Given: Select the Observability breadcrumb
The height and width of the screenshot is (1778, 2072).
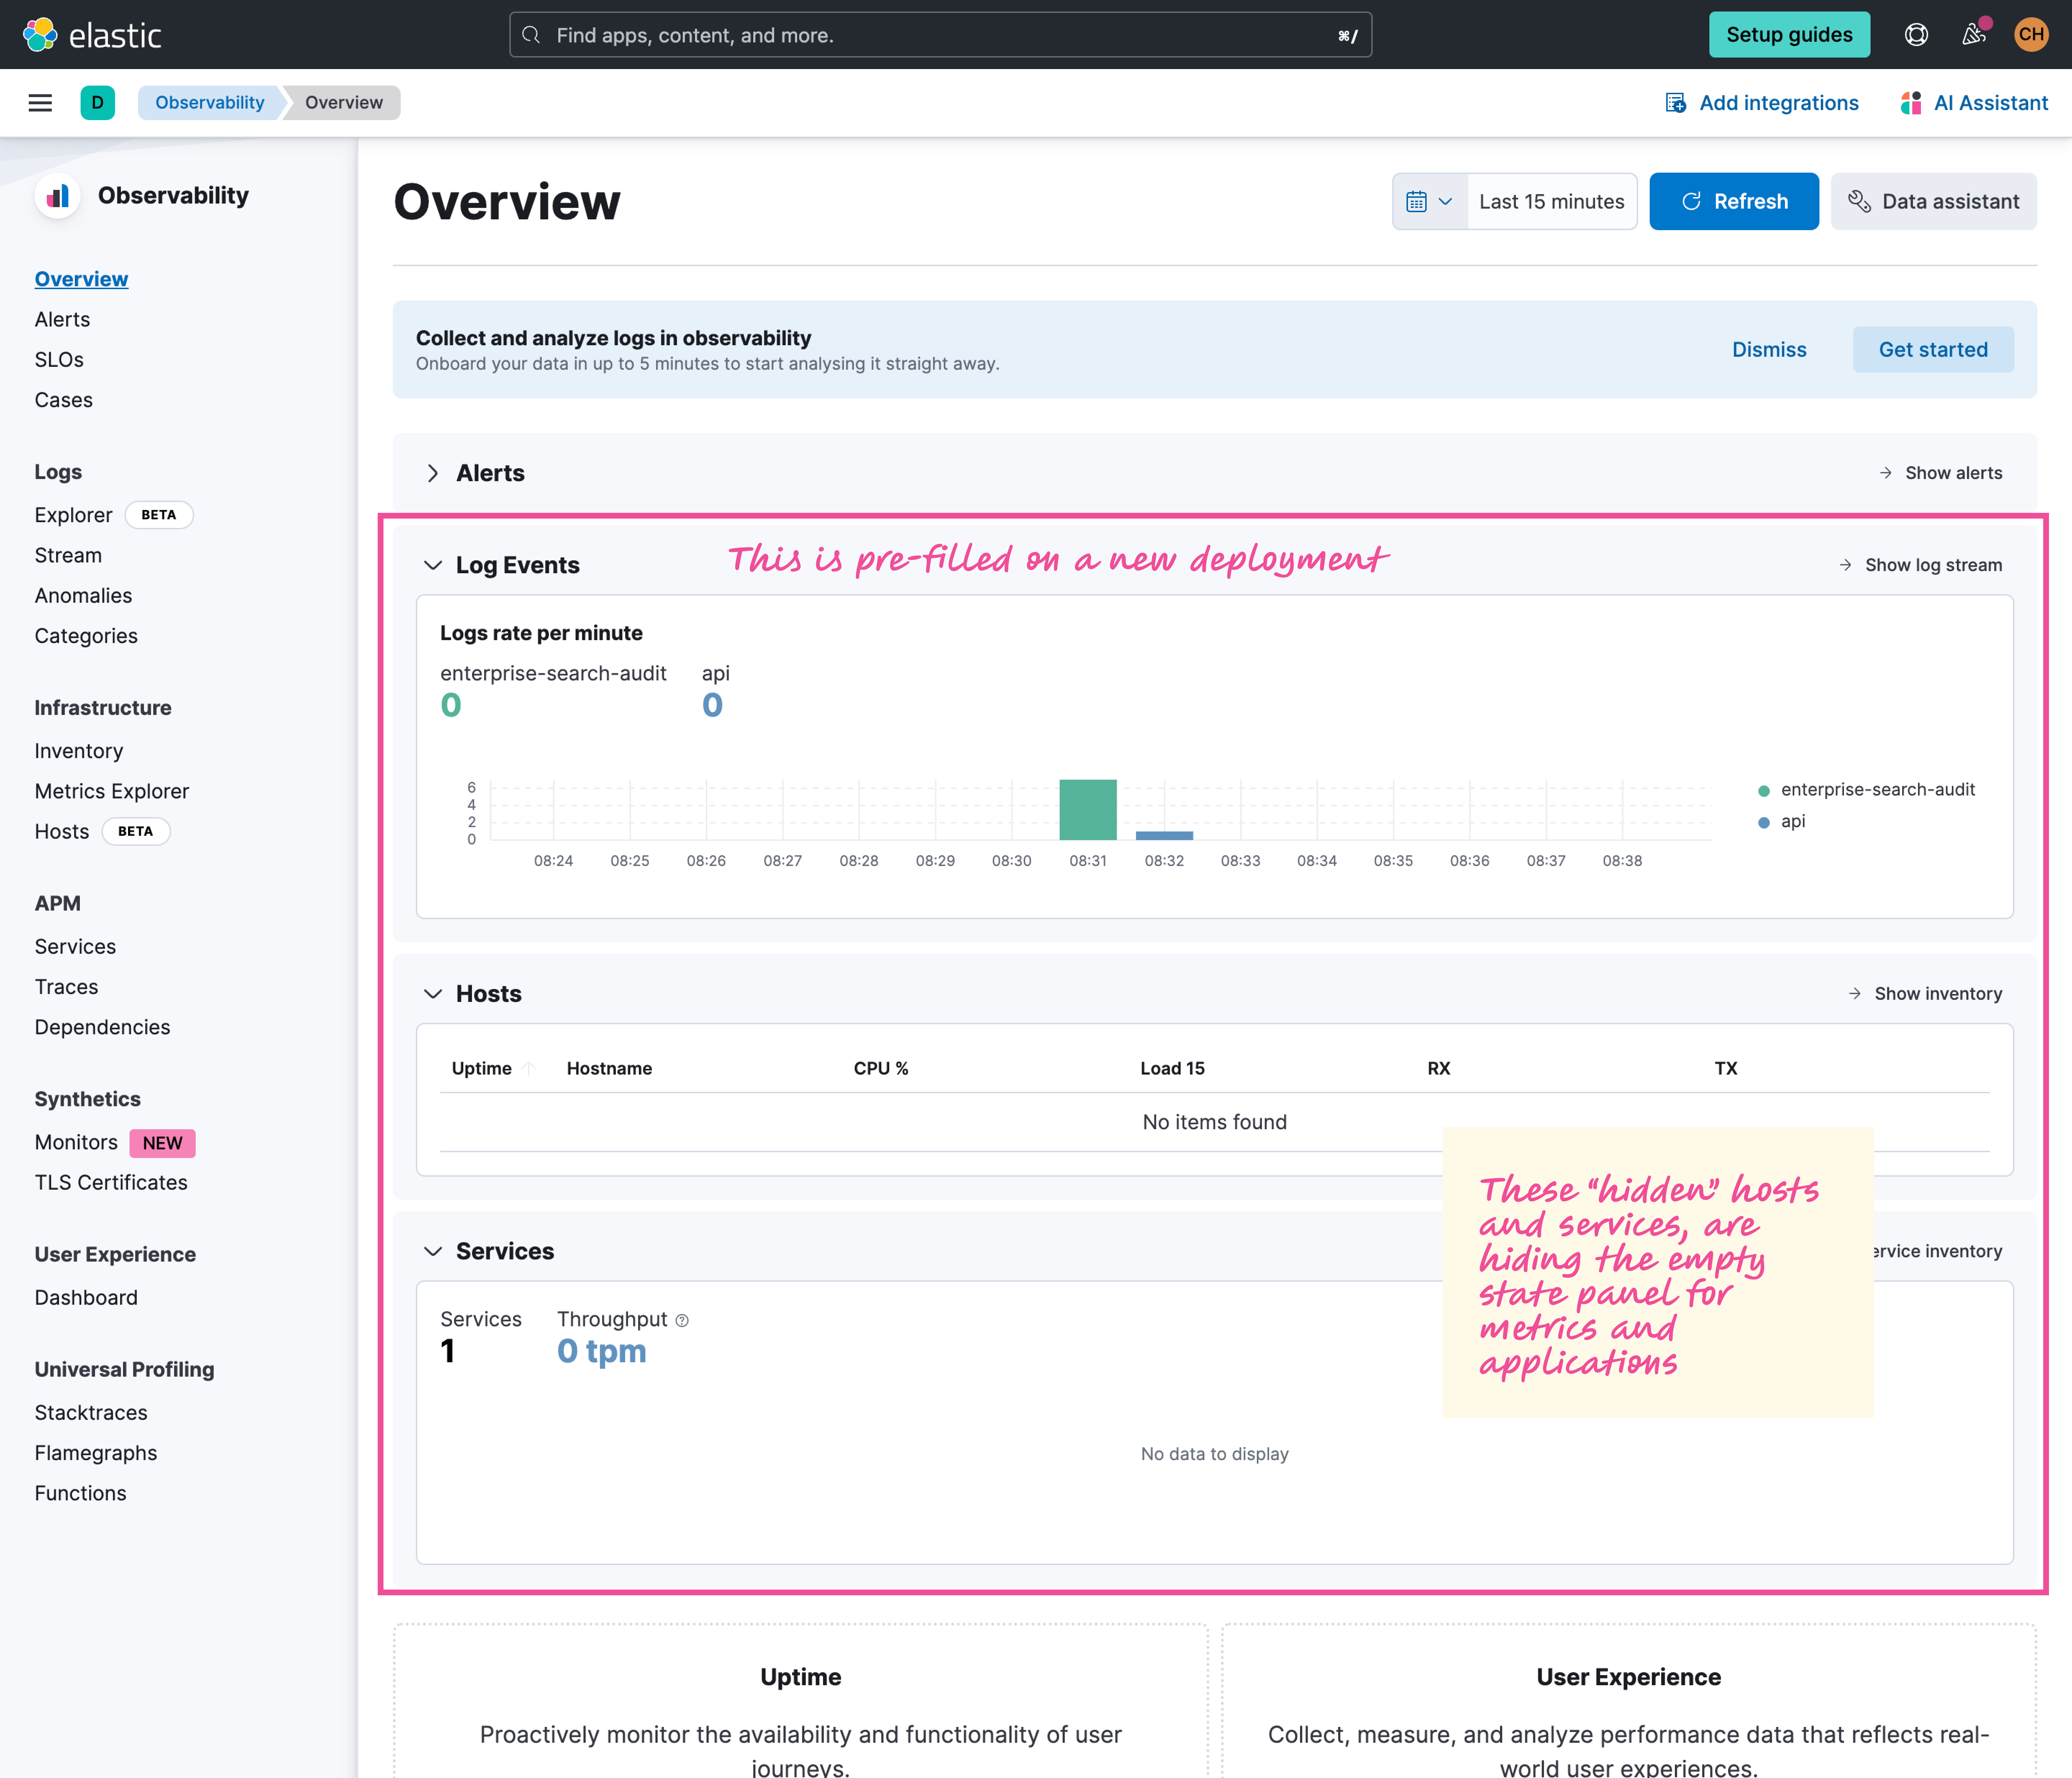Looking at the screenshot, I should 209,102.
